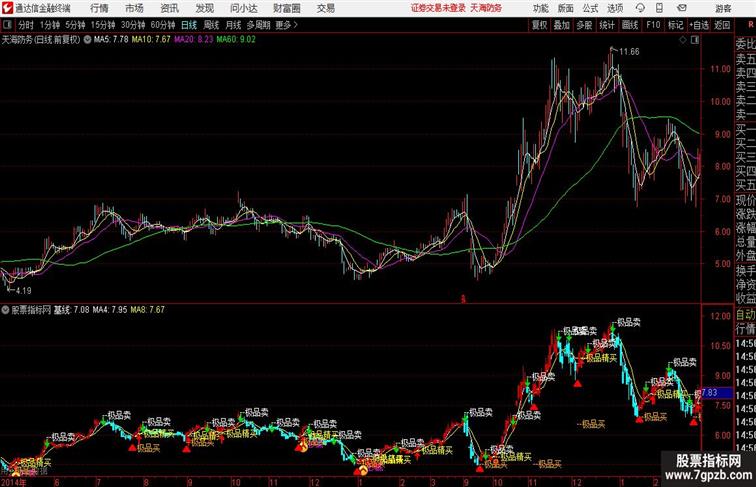Open the 多周期 multi-period view

coord(258,25)
